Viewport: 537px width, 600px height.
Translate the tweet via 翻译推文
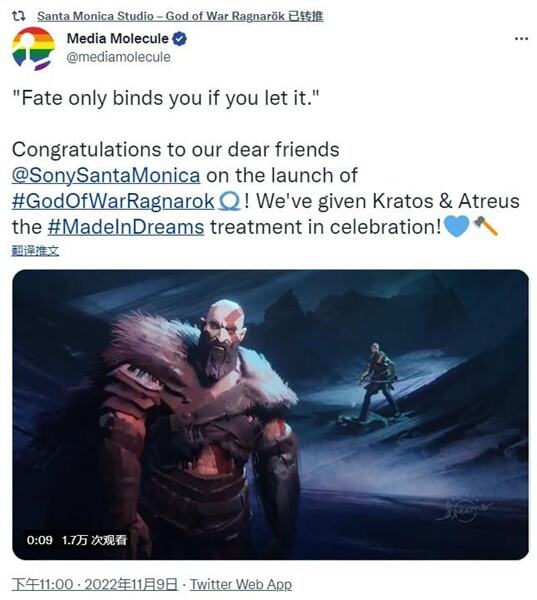pos(36,251)
